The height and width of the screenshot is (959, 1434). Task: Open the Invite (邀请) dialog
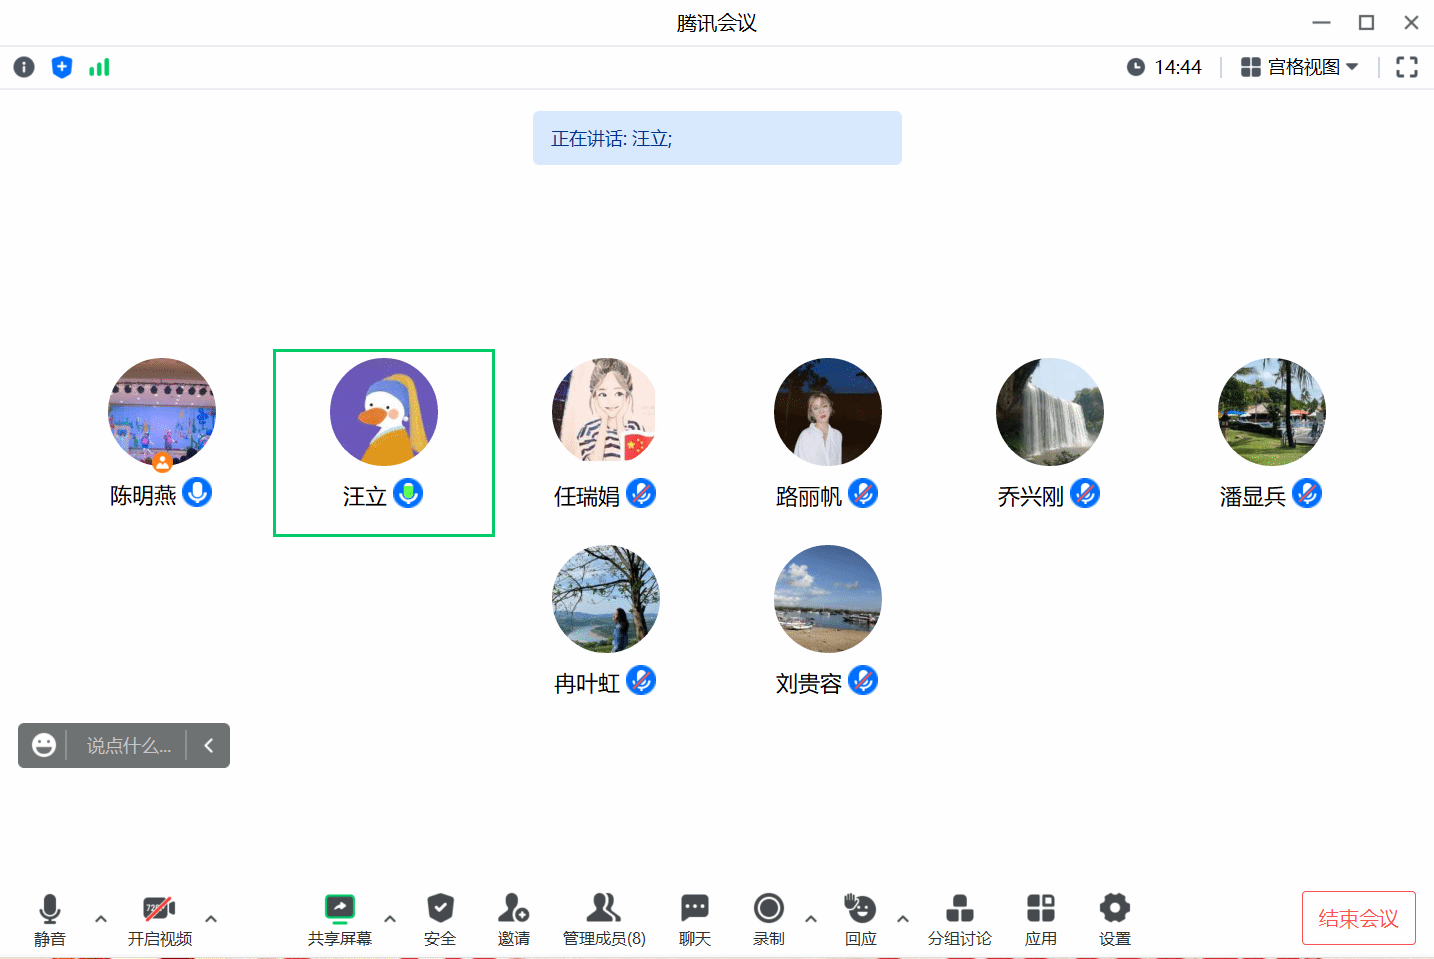pyautogui.click(x=513, y=919)
